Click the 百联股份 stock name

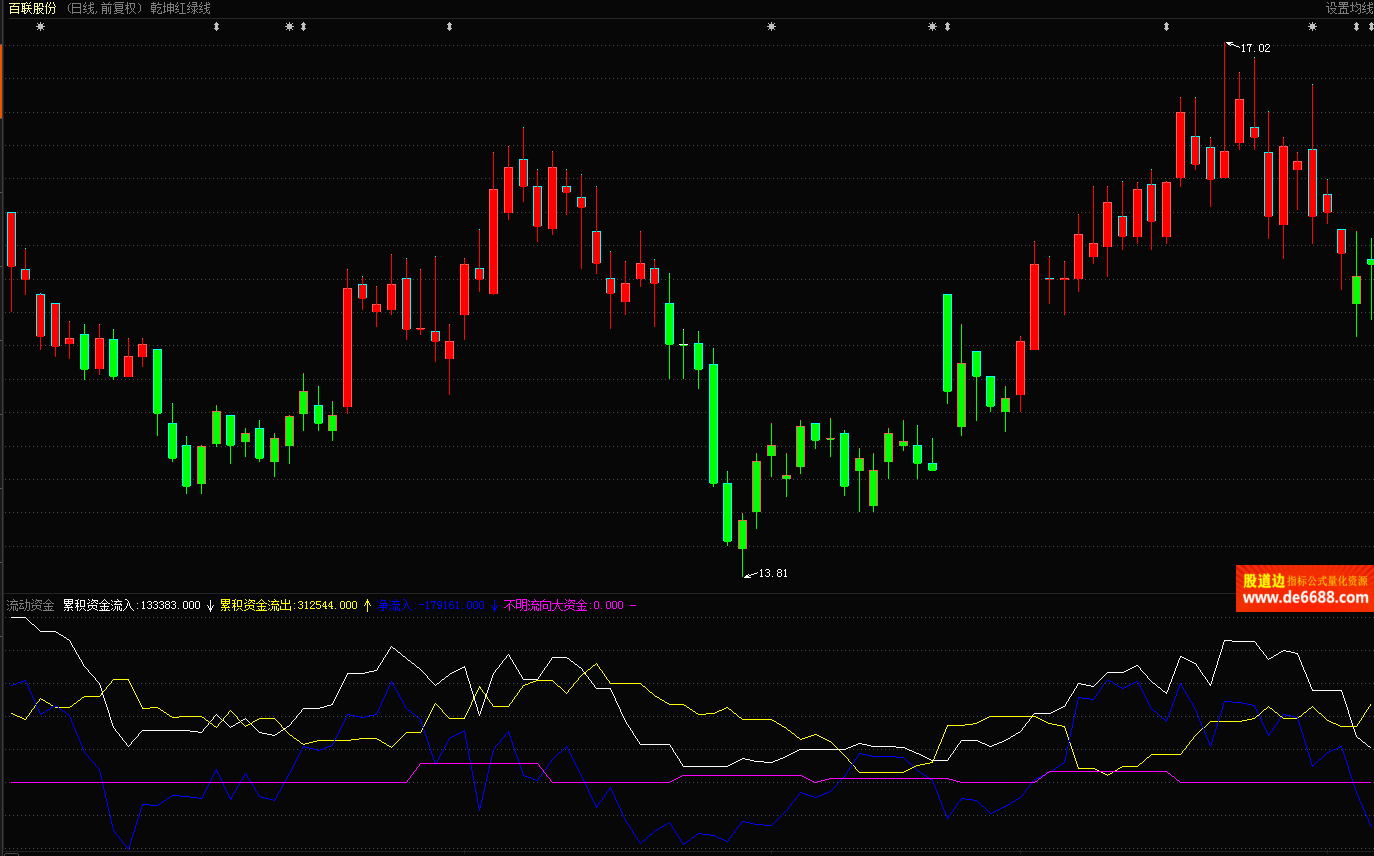click(x=32, y=8)
